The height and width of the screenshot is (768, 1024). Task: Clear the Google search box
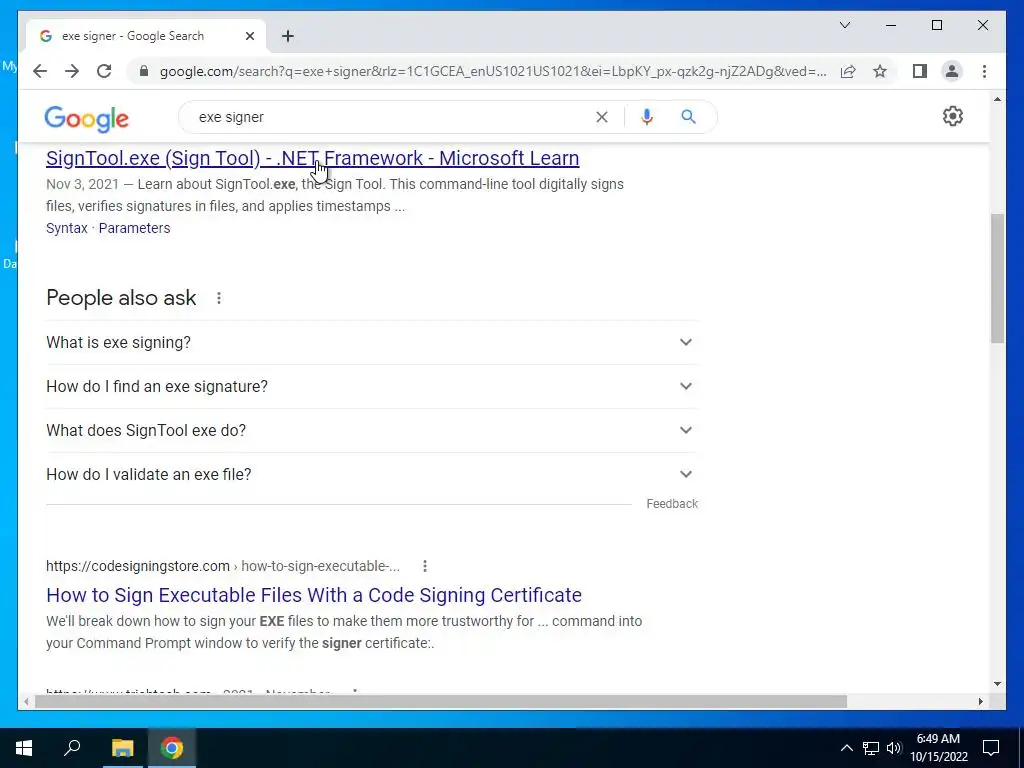[x=601, y=117]
